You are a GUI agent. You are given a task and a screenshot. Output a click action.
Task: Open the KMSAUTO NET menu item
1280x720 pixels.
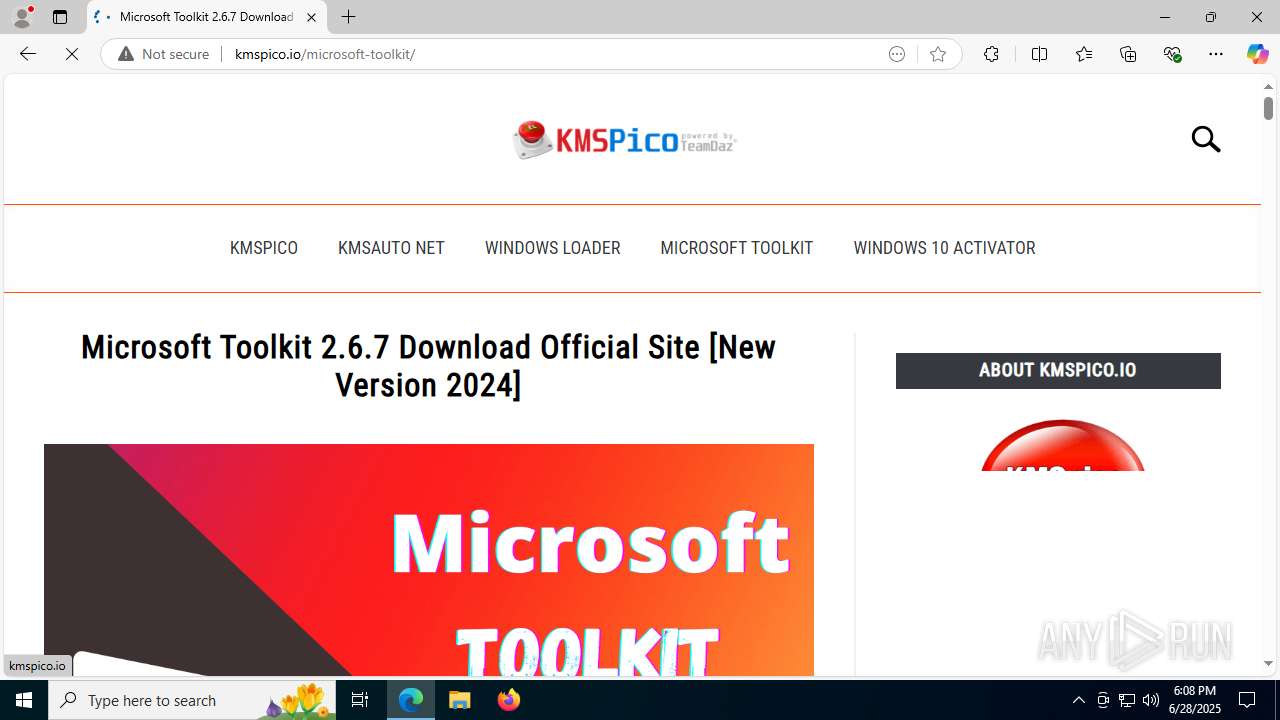391,248
